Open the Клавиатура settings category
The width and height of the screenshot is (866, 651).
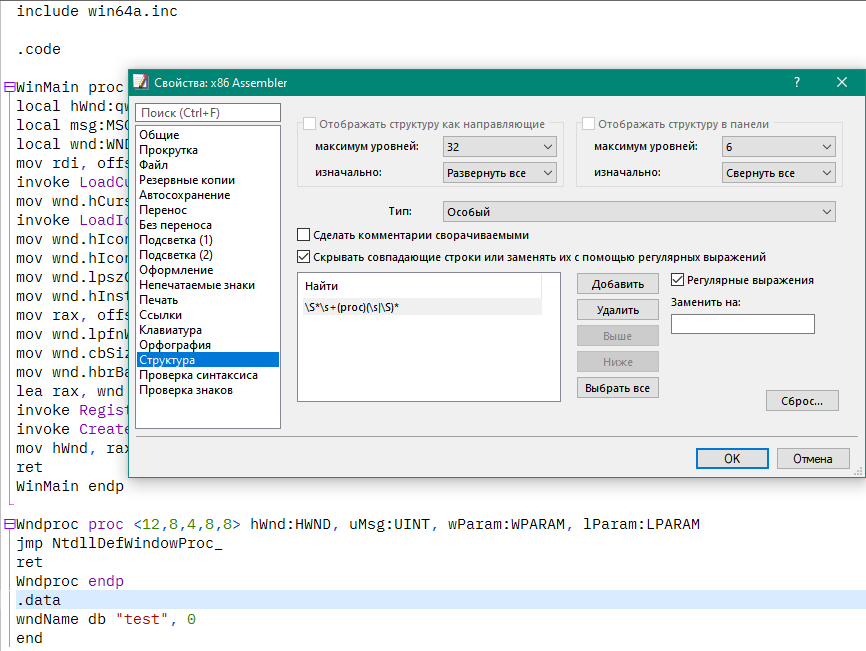[x=171, y=330]
